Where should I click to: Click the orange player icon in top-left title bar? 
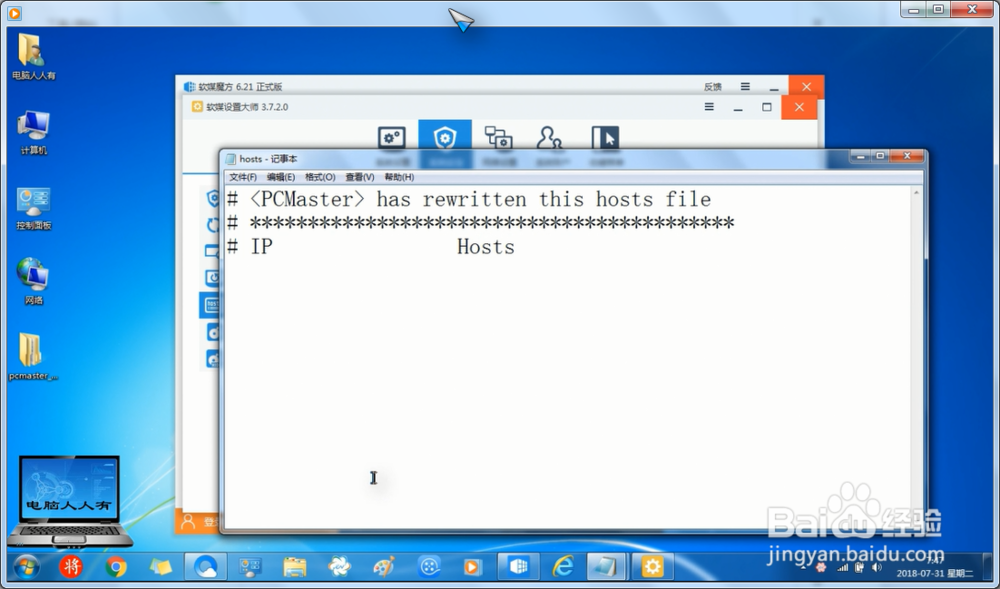point(14,12)
